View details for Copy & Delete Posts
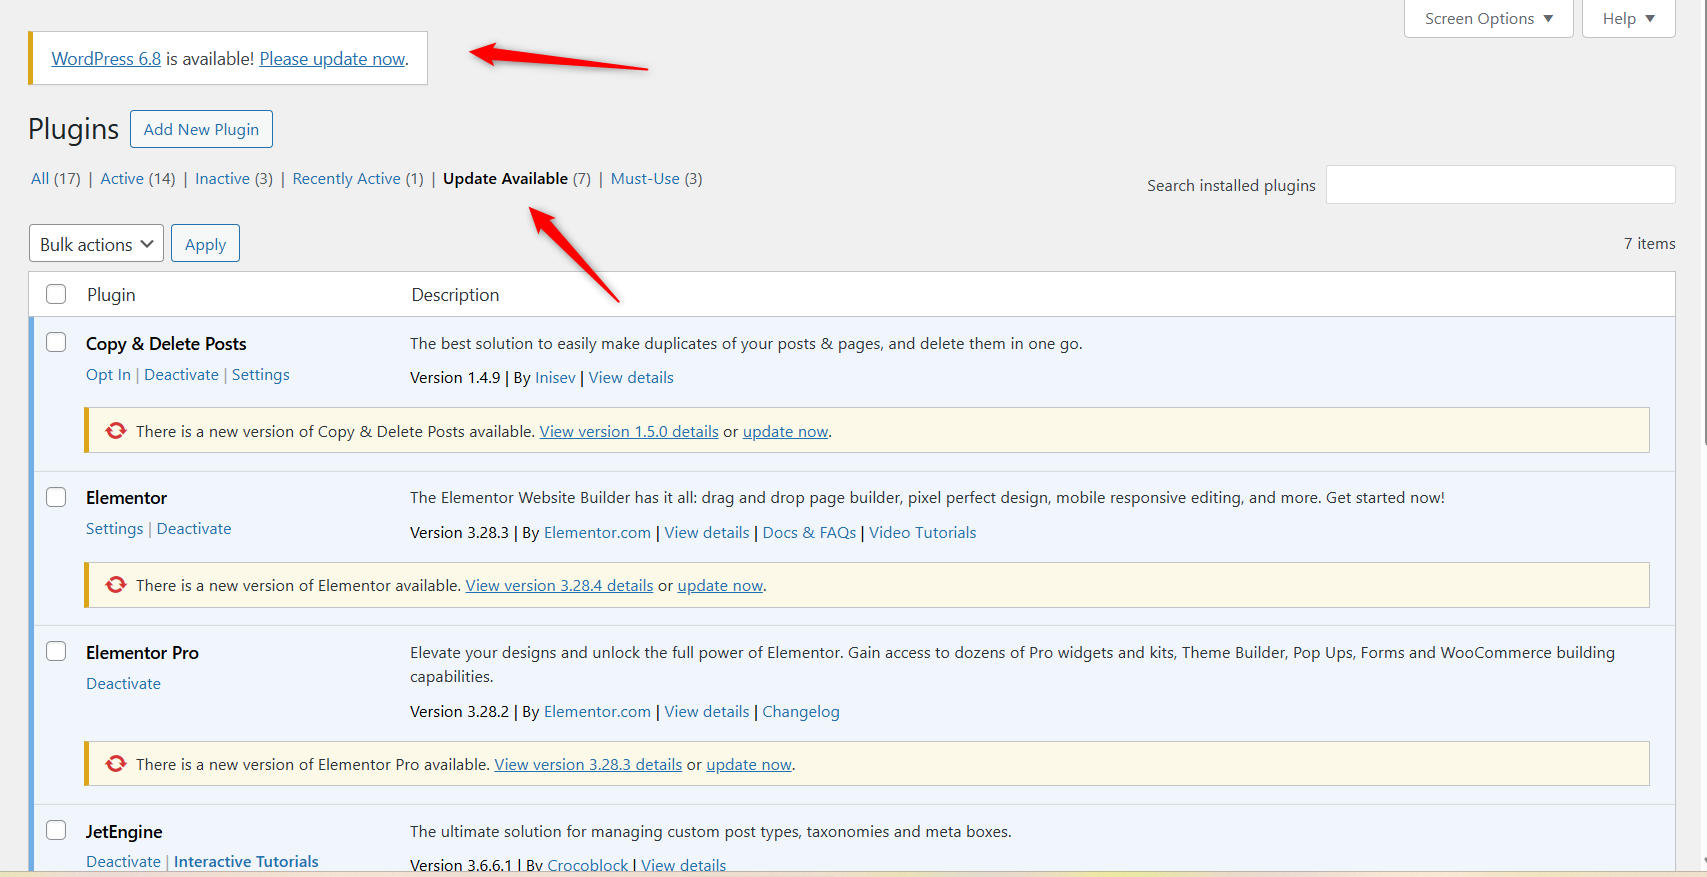The height and width of the screenshot is (877, 1707). tap(631, 378)
